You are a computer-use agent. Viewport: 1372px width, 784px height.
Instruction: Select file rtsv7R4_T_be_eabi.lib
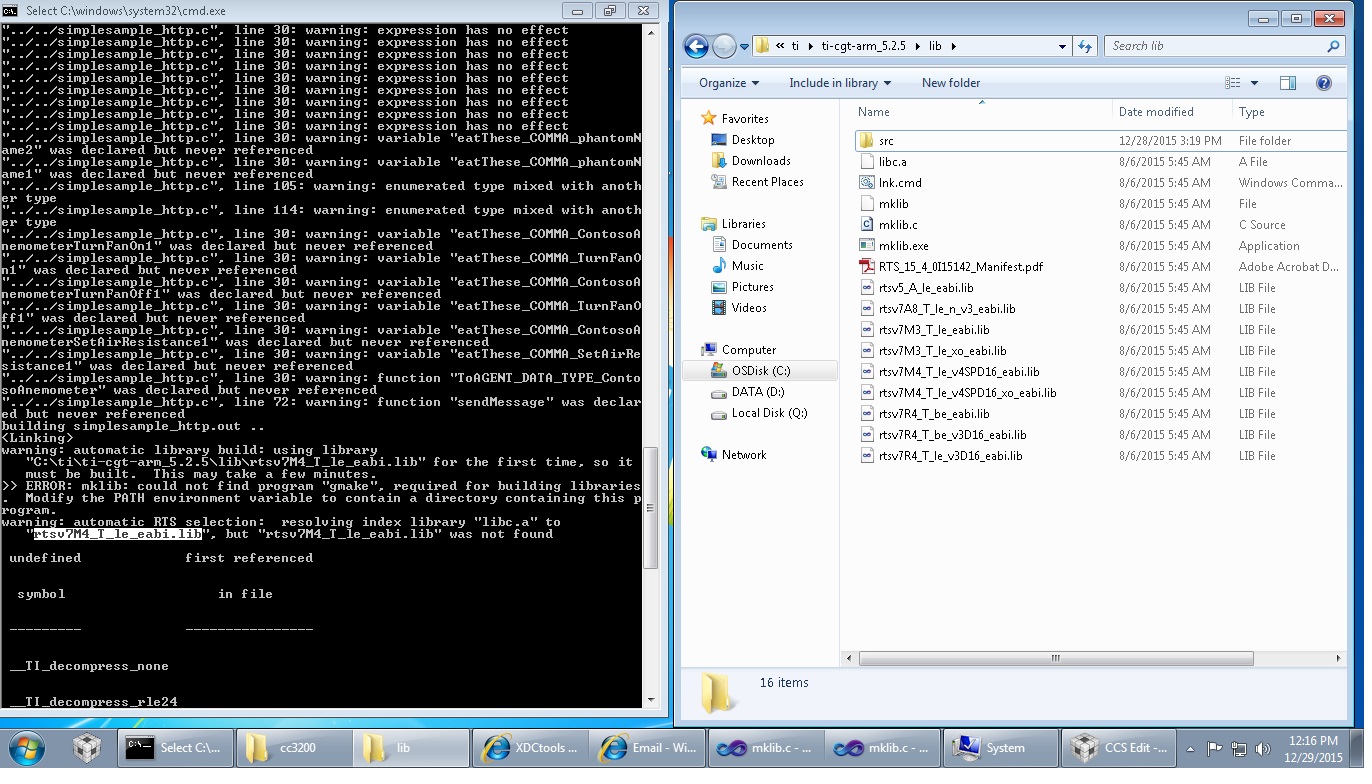click(934, 414)
